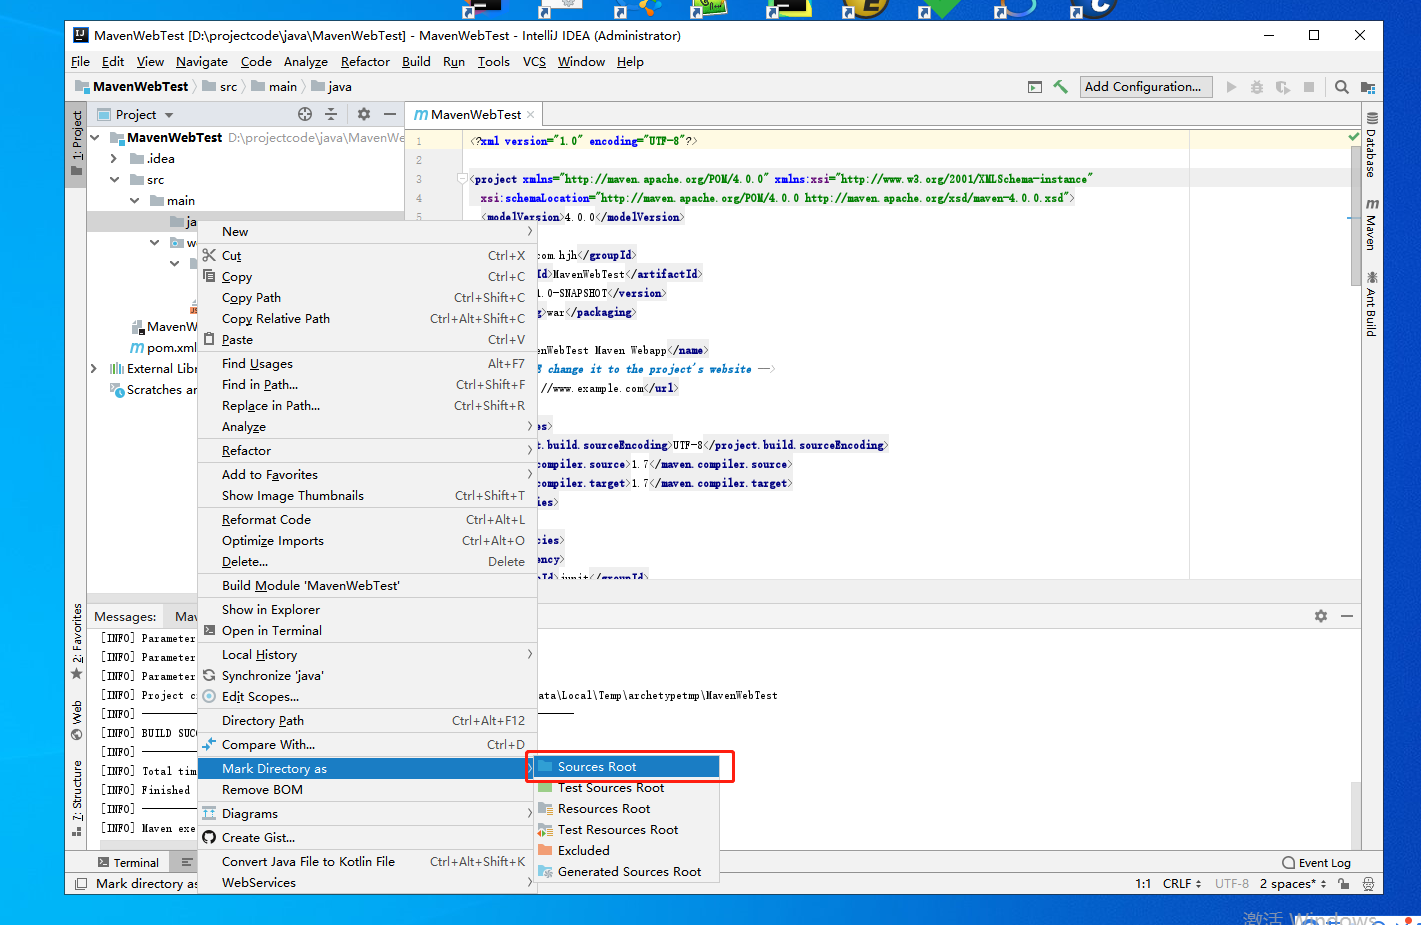Click the read-only lock icon in status bar
Screen dimensions: 1421x925
pyautogui.click(x=1344, y=884)
